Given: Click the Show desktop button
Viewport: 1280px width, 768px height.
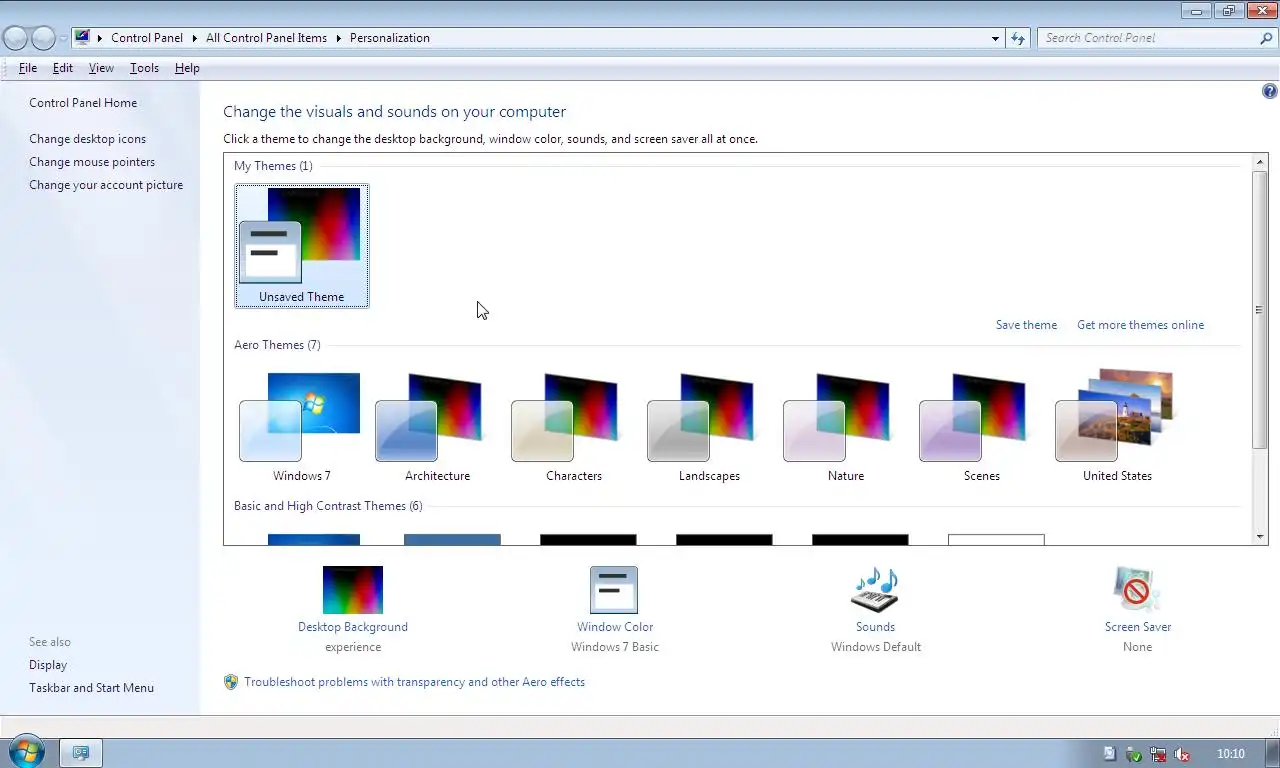Looking at the screenshot, I should 1272,753.
